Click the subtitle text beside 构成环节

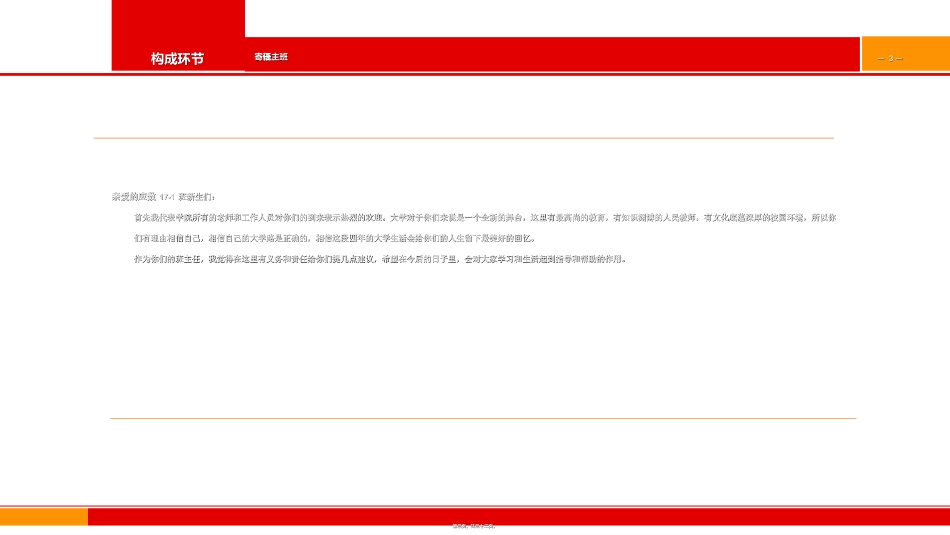pyautogui.click(x=271, y=57)
